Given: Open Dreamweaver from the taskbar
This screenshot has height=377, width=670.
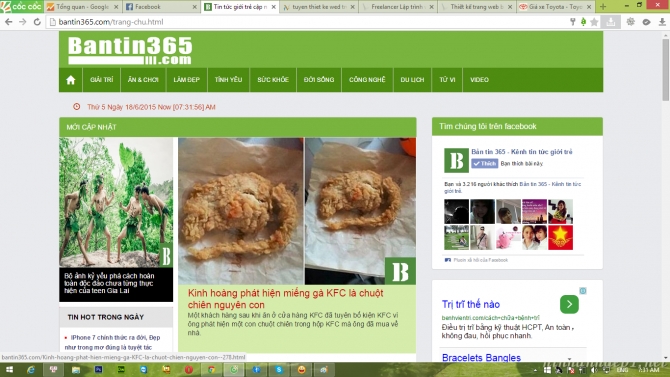Looking at the screenshot, I should [x=121, y=370].
